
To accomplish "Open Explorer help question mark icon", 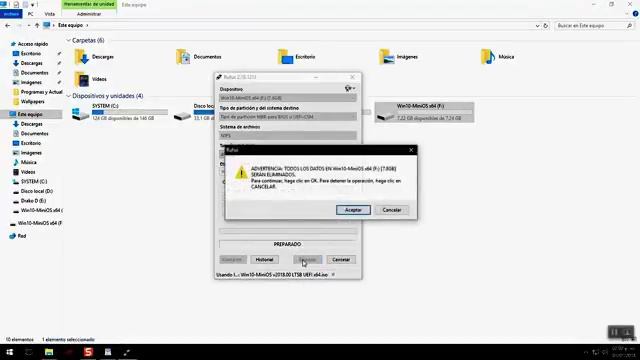I will [636, 14].
